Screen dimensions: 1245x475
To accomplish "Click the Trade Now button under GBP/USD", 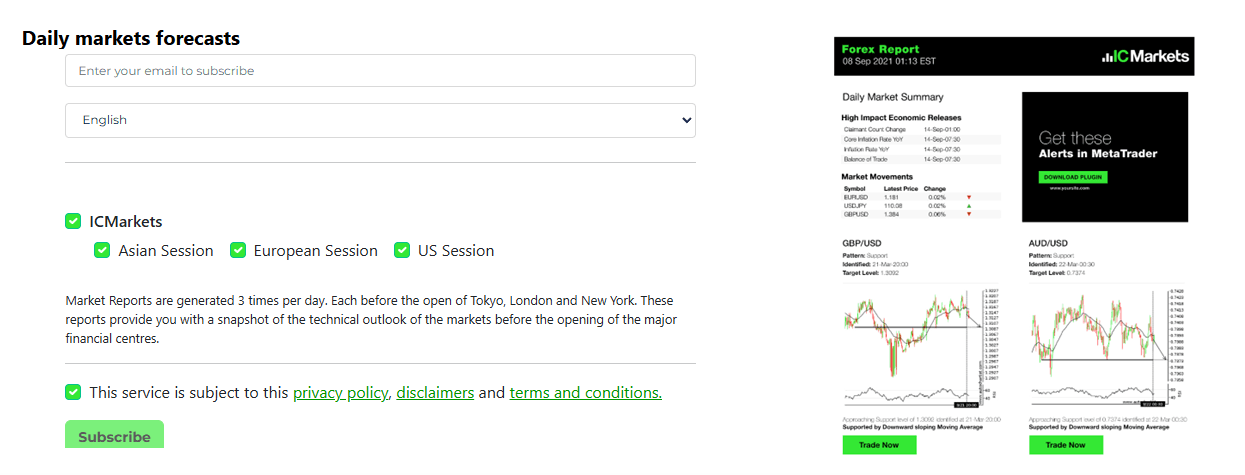I will (880, 445).
